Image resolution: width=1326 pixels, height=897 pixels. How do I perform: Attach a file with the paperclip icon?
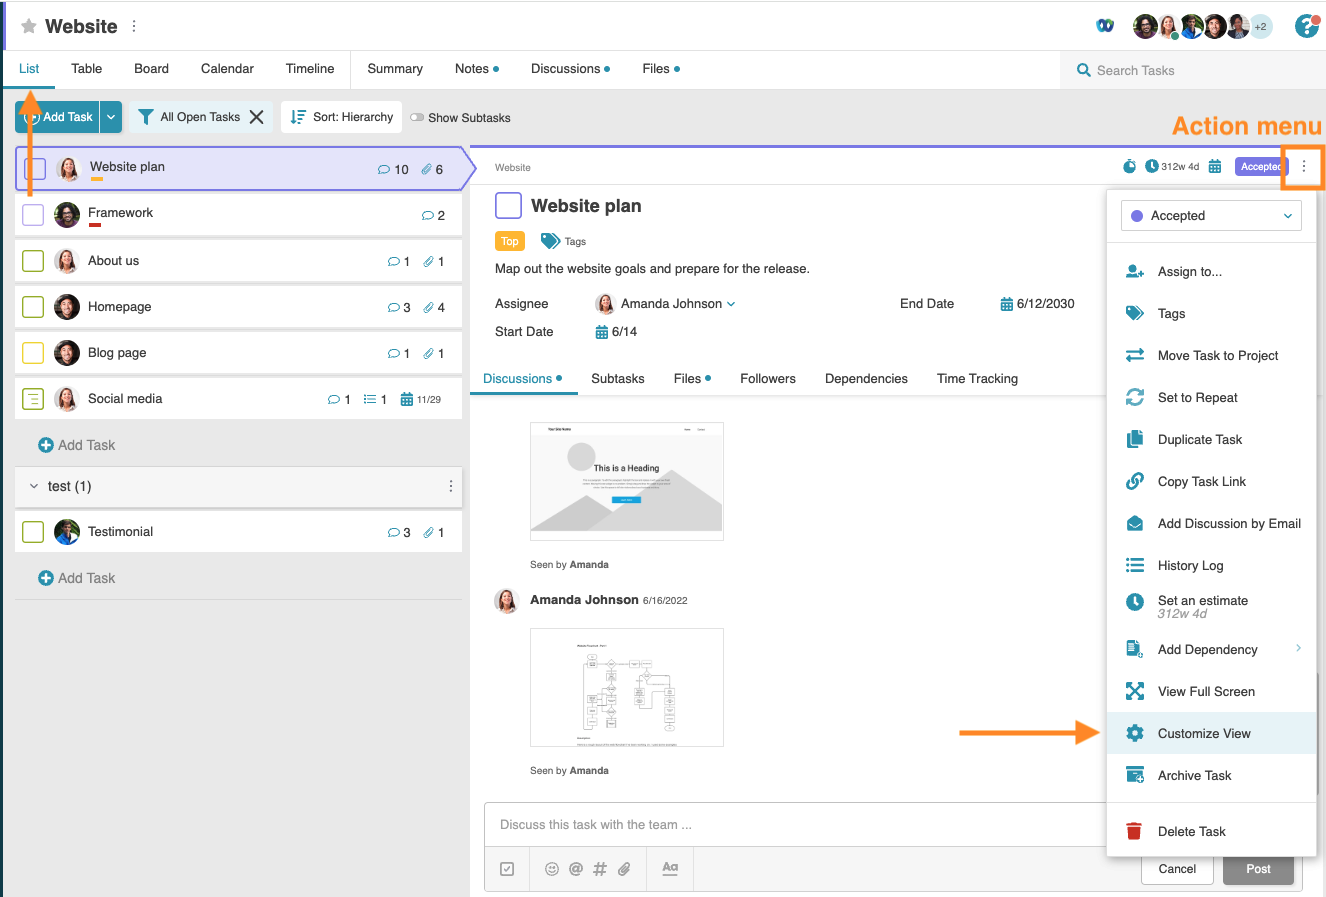(x=623, y=869)
